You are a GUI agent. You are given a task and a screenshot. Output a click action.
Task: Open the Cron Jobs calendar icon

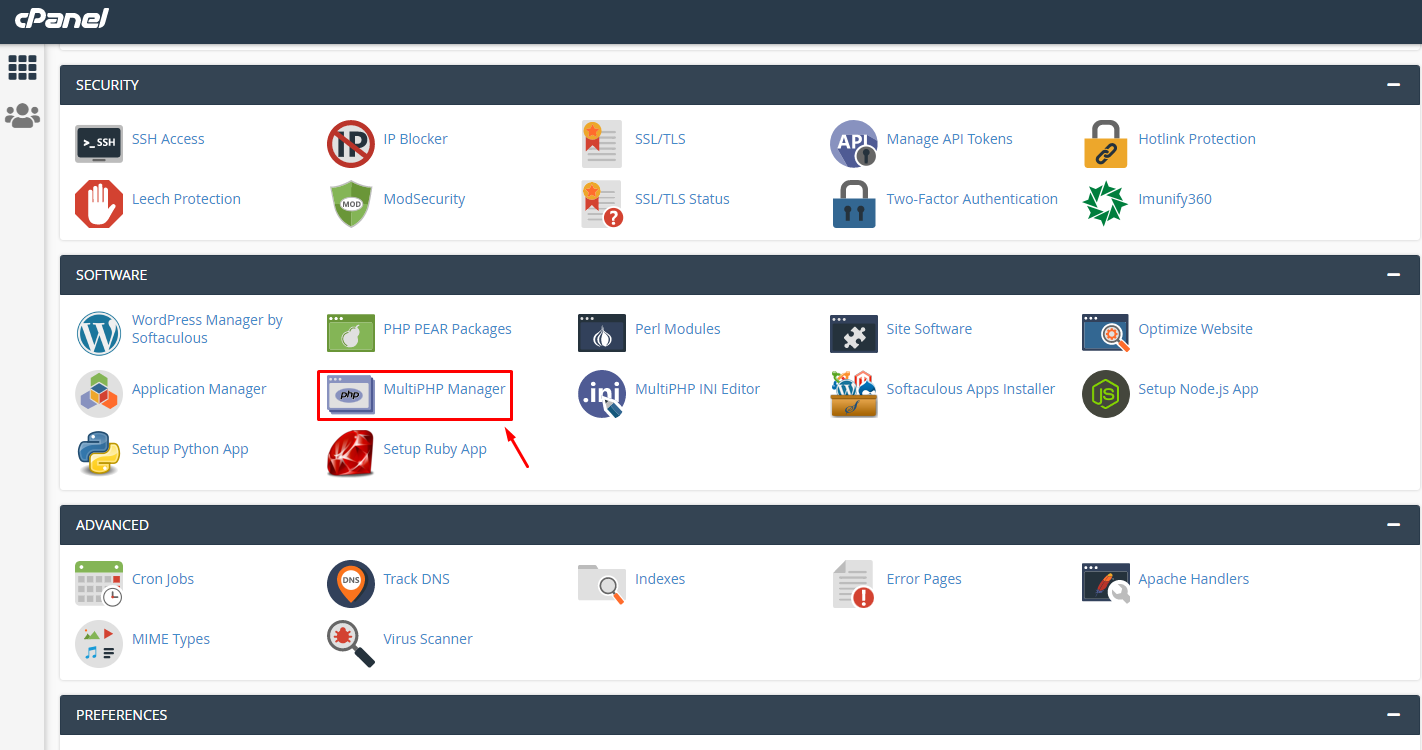coord(98,583)
